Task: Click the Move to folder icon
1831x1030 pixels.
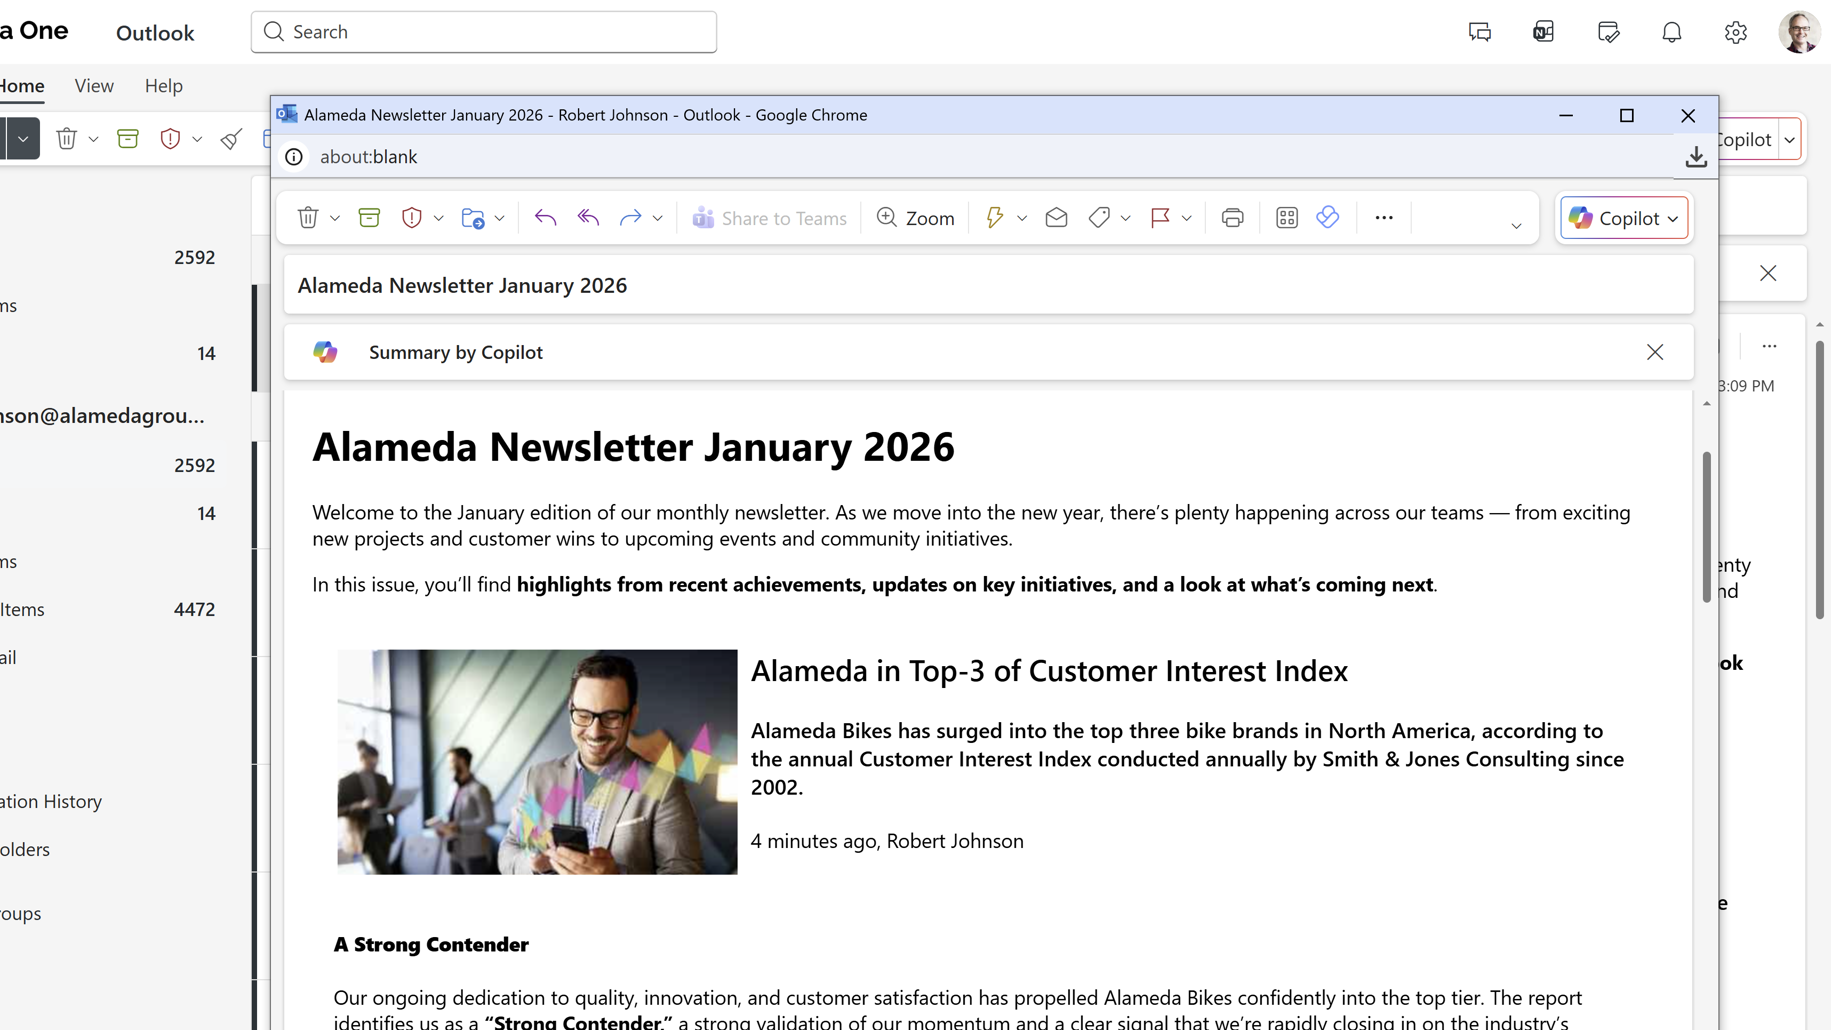Action: click(x=473, y=217)
